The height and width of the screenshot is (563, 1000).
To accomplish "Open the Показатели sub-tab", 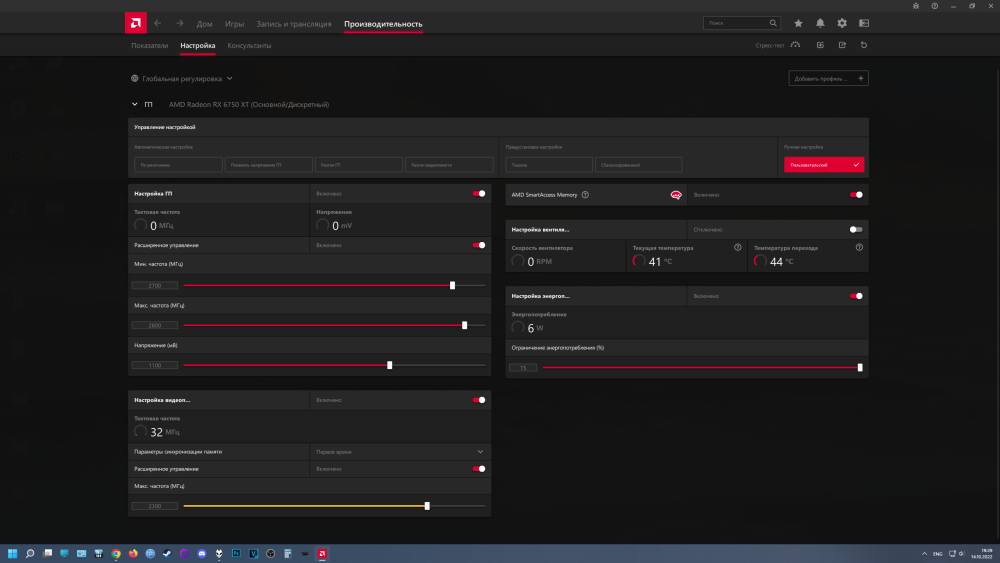I will pos(150,45).
